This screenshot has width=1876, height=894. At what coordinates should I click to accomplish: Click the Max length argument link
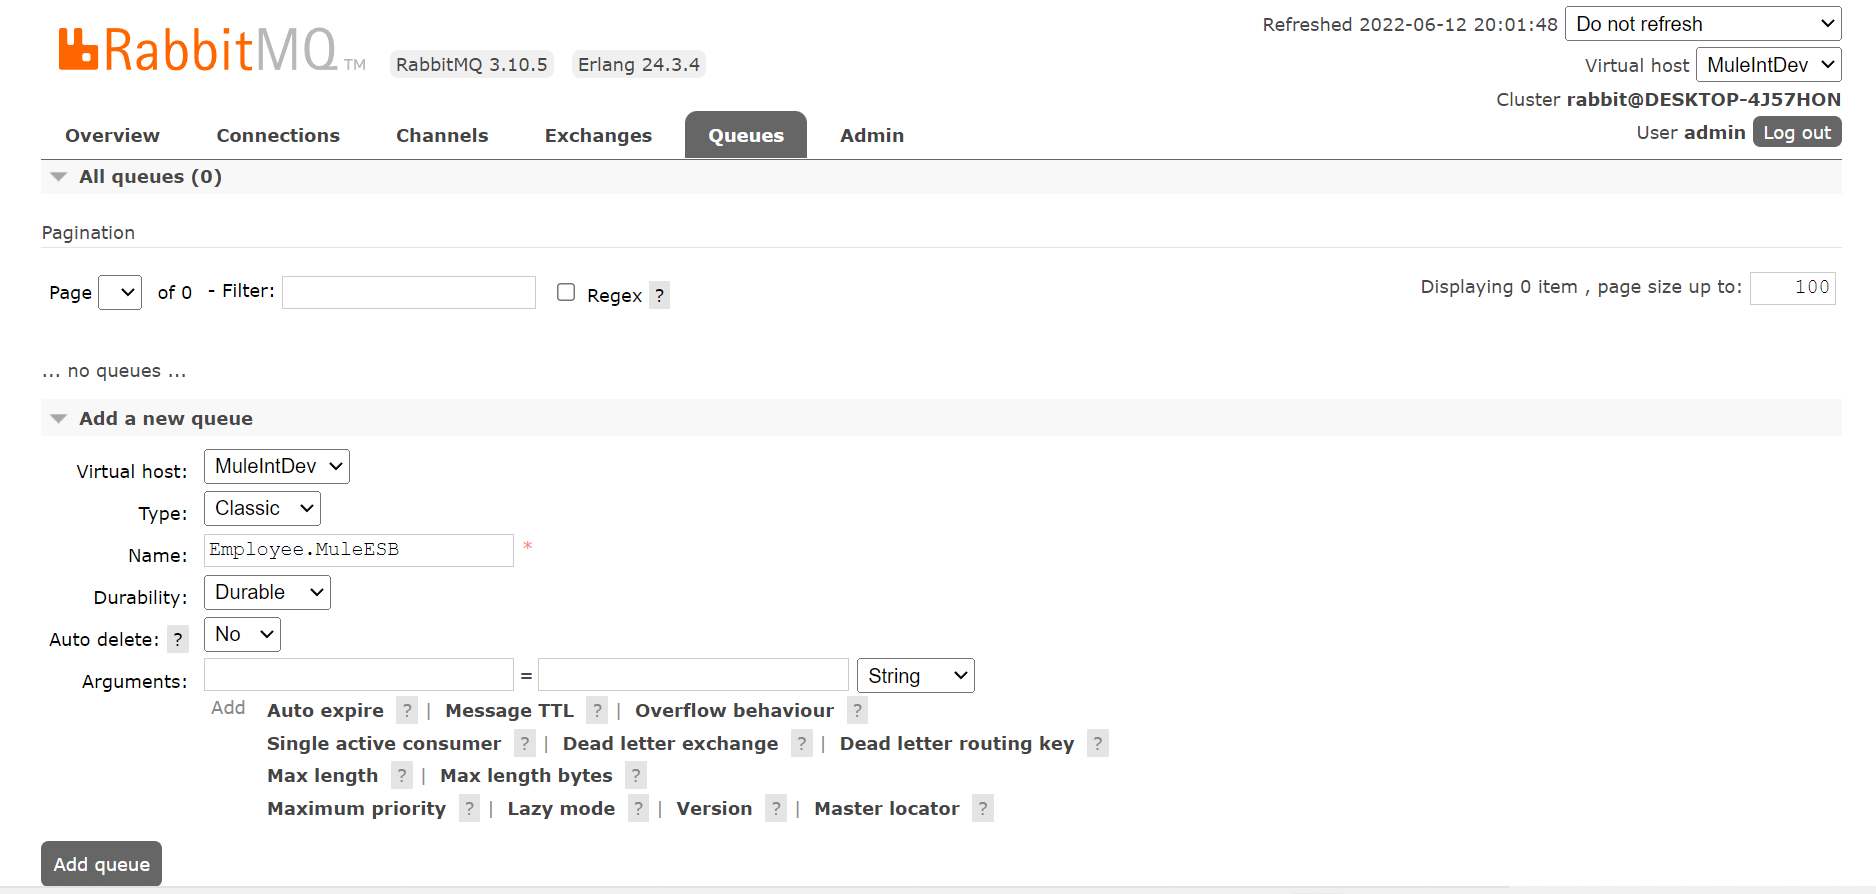322,775
